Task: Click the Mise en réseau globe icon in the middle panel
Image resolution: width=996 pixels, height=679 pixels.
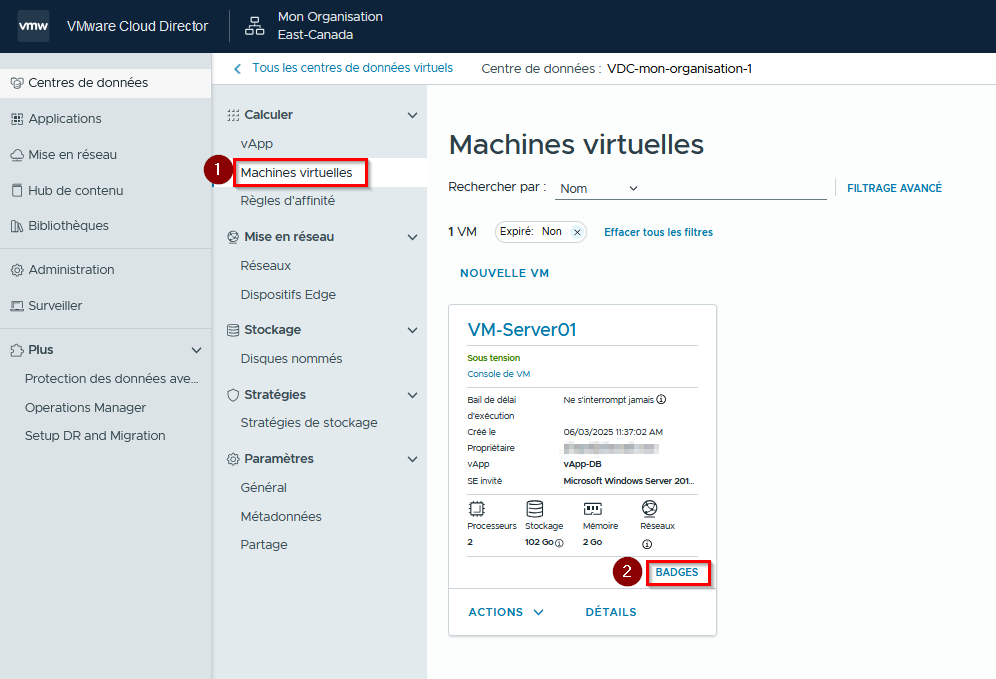Action: [233, 237]
